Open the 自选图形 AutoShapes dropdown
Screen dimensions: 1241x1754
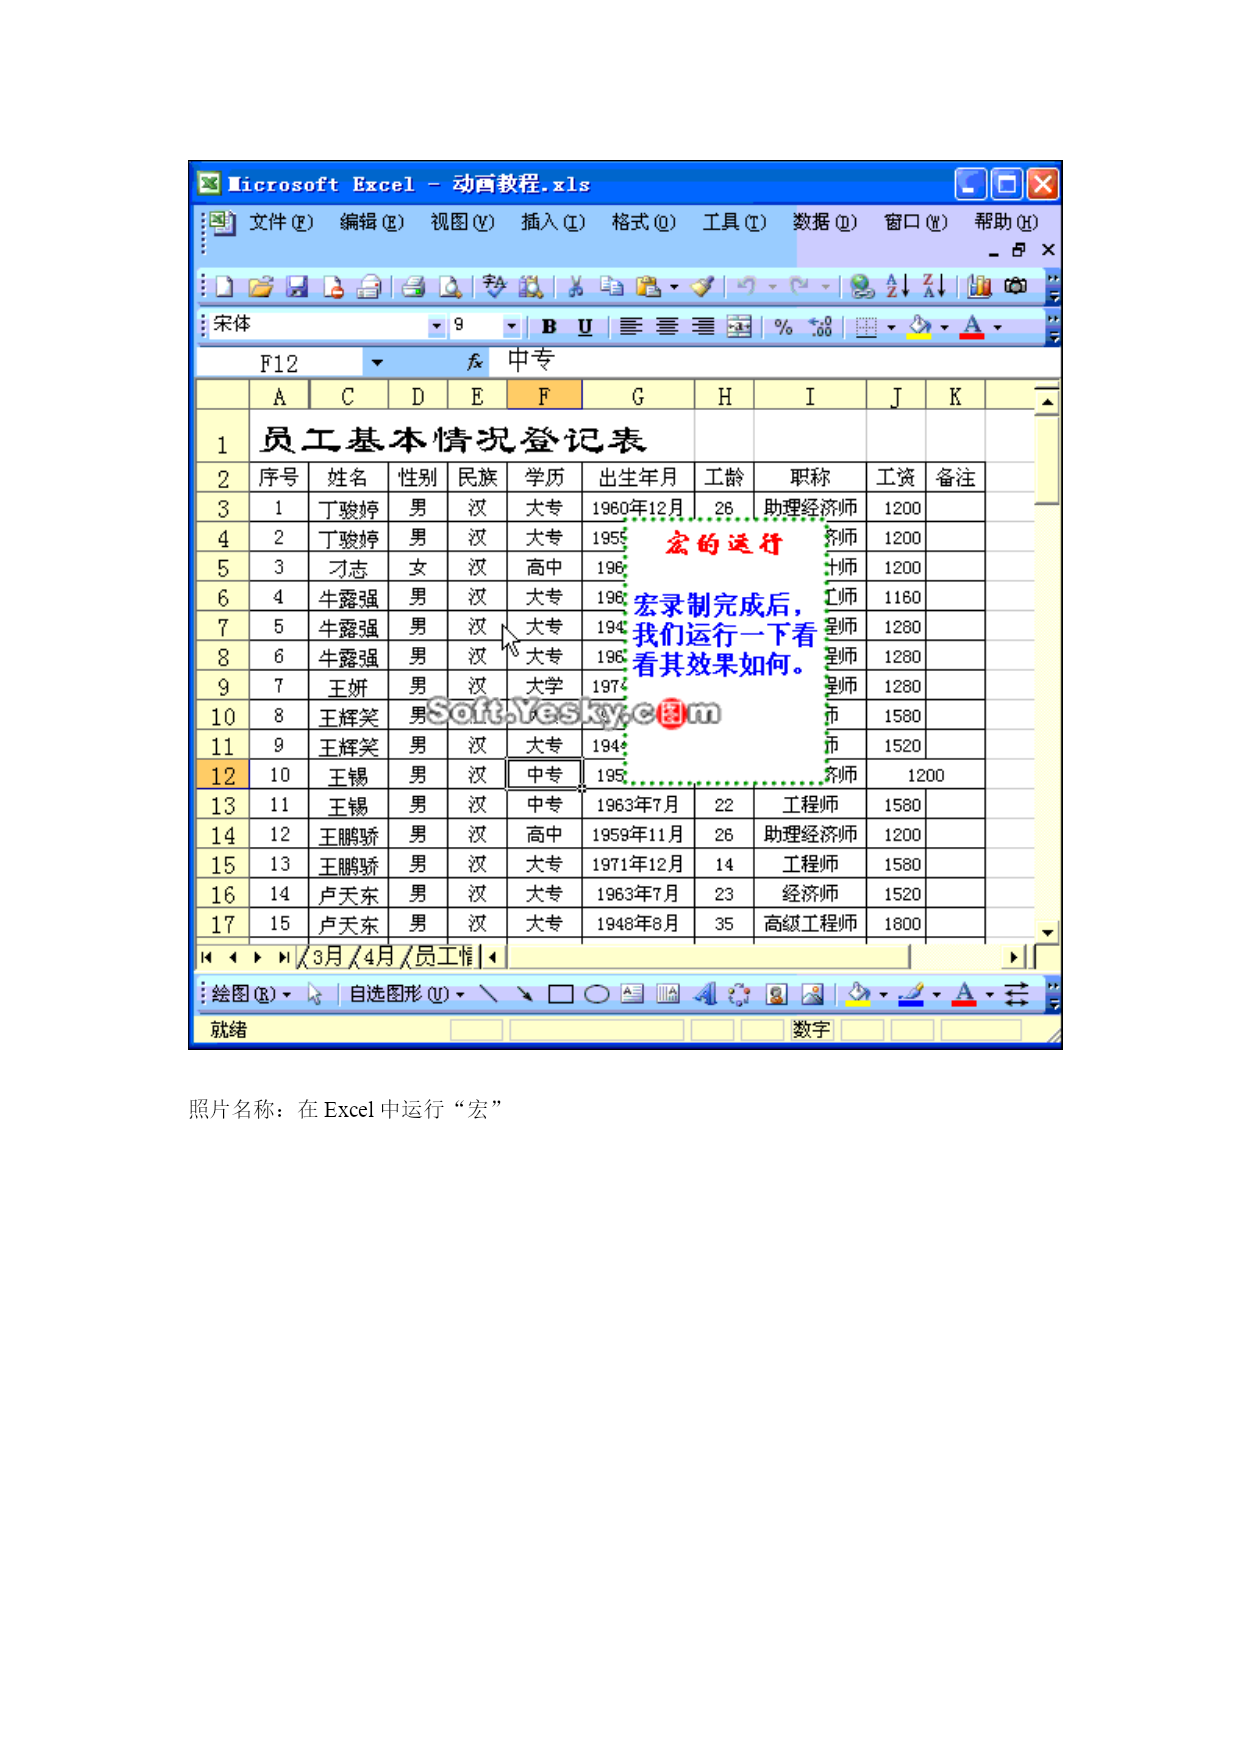(x=406, y=994)
